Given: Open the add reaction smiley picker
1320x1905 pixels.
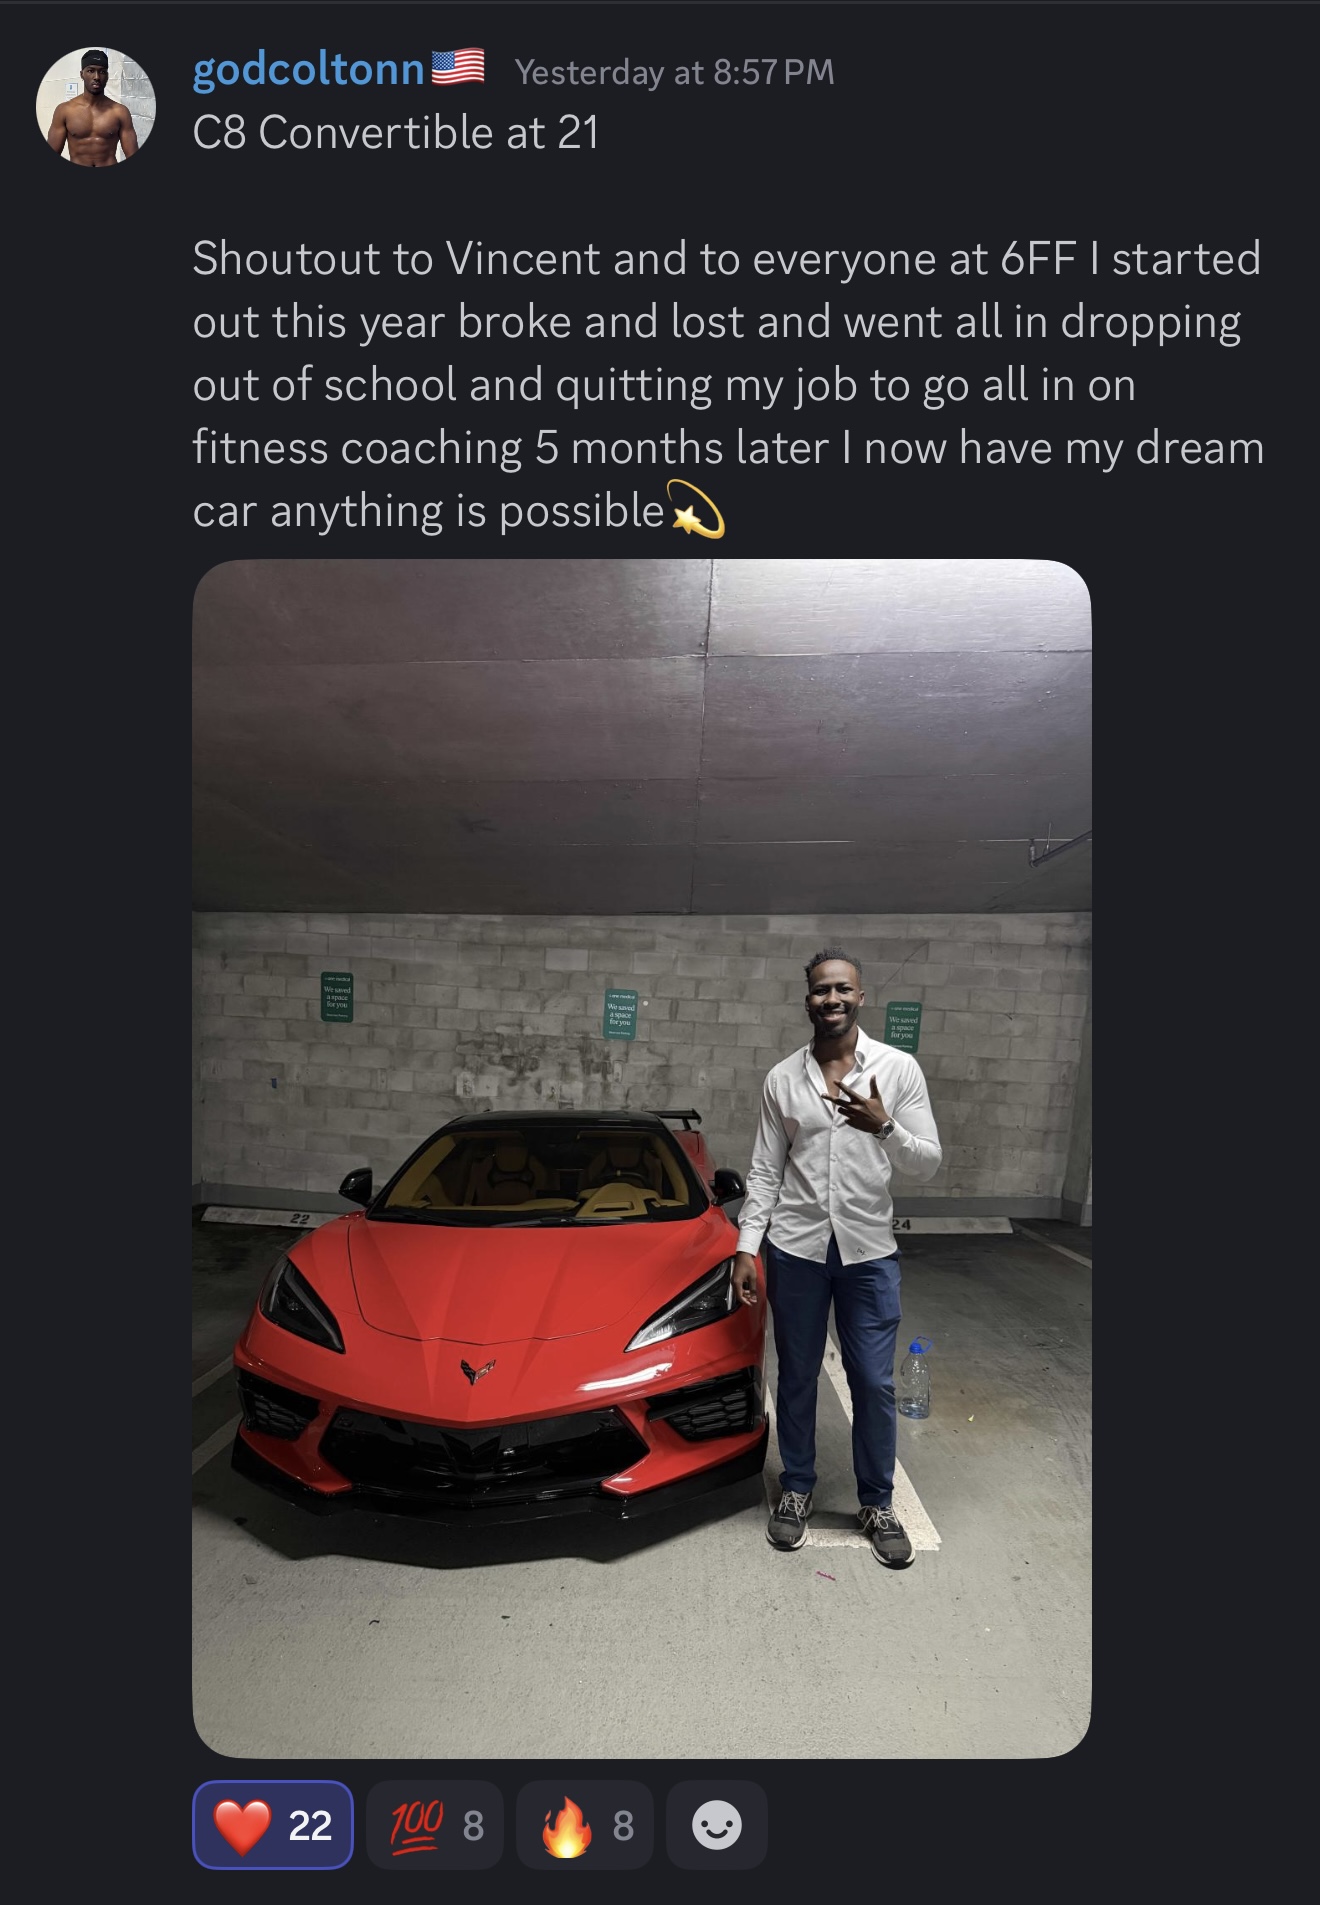Looking at the screenshot, I should click(x=717, y=1825).
